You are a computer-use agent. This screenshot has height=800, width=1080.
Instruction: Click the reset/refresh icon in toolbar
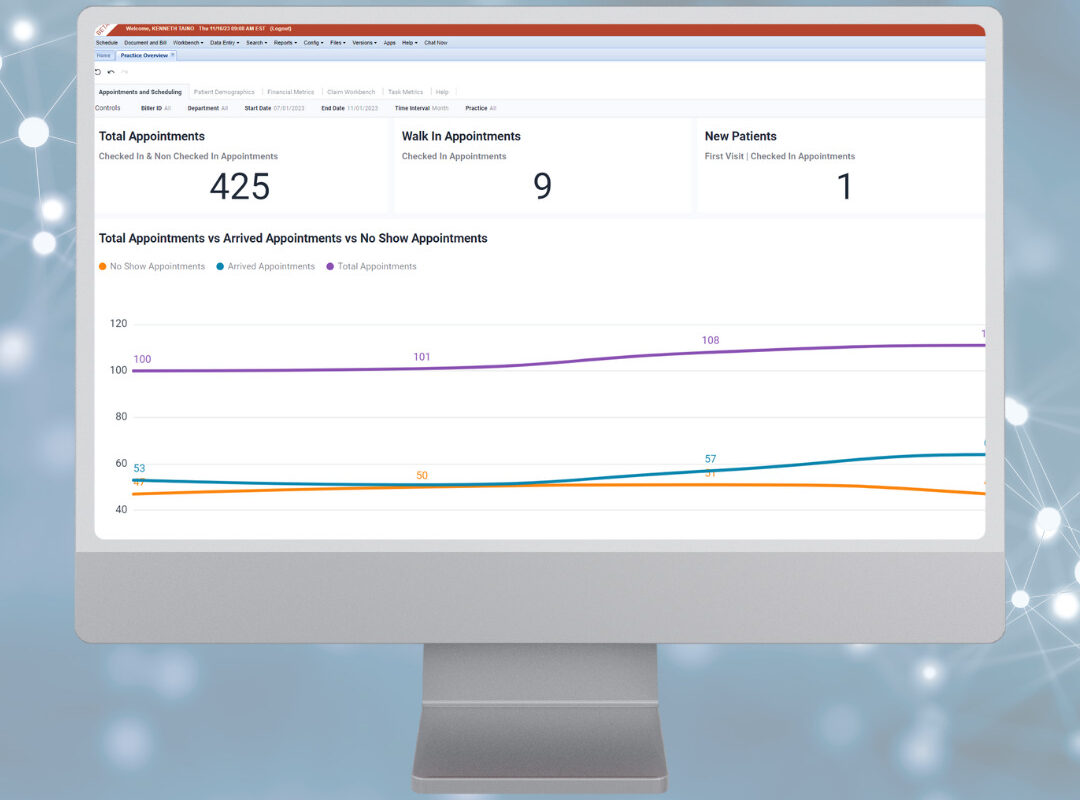98,72
